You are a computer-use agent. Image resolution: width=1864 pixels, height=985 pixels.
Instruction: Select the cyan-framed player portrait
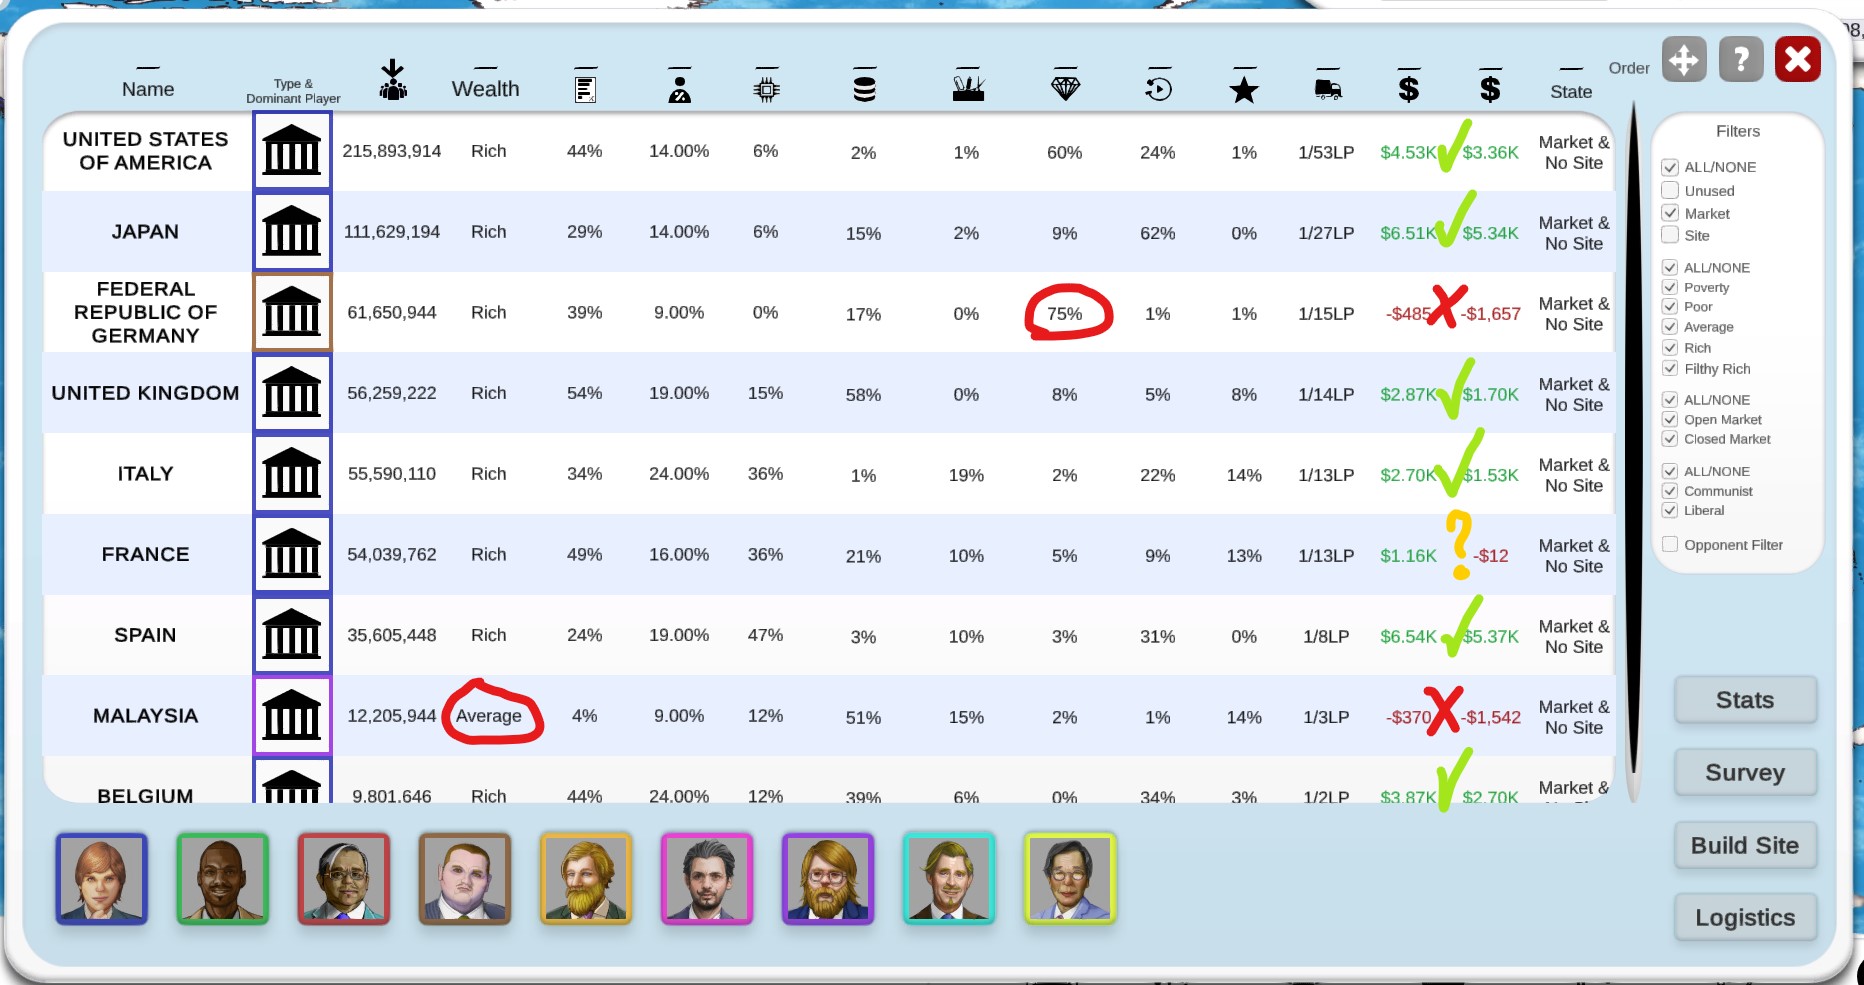click(x=949, y=879)
